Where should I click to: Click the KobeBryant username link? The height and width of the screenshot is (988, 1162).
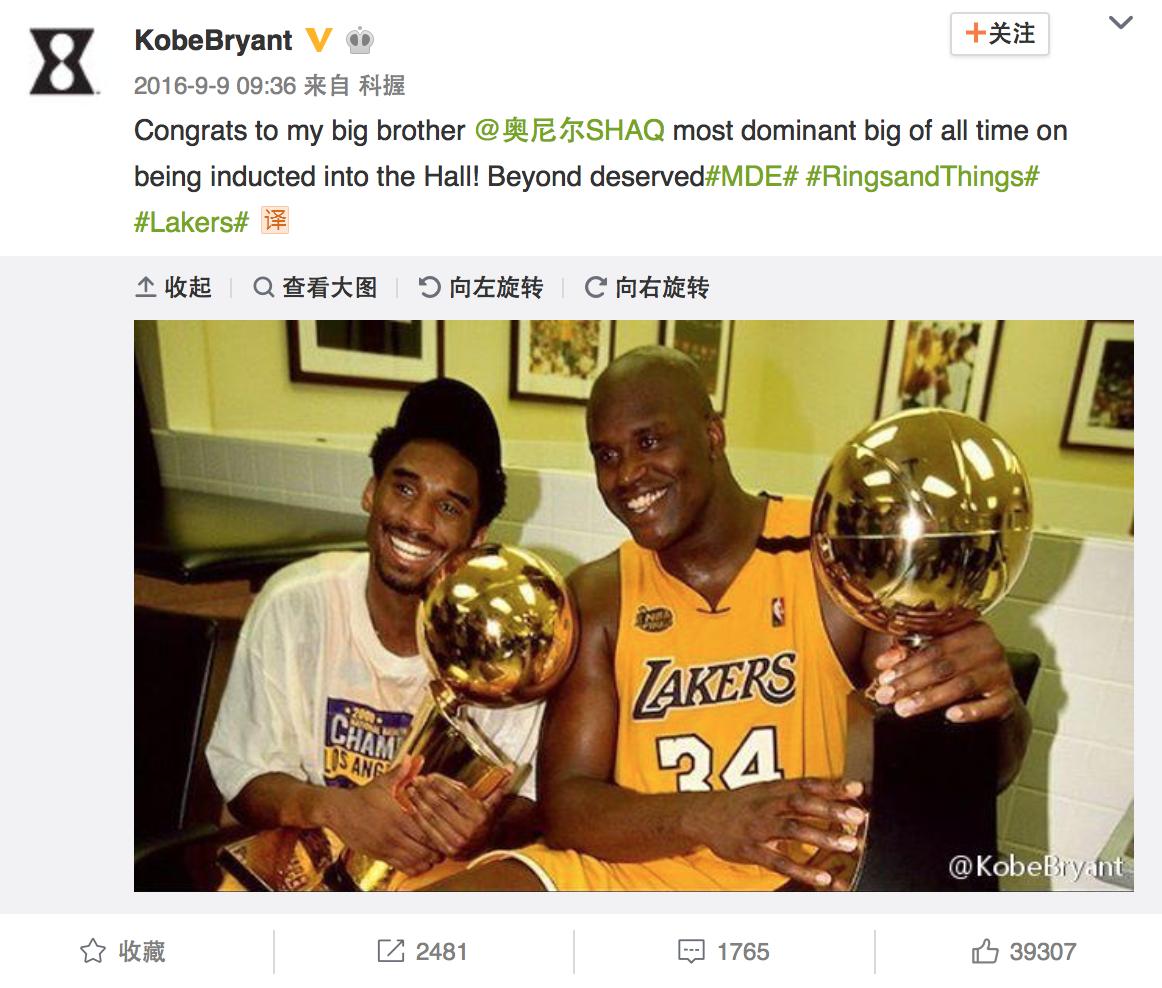[x=213, y=40]
